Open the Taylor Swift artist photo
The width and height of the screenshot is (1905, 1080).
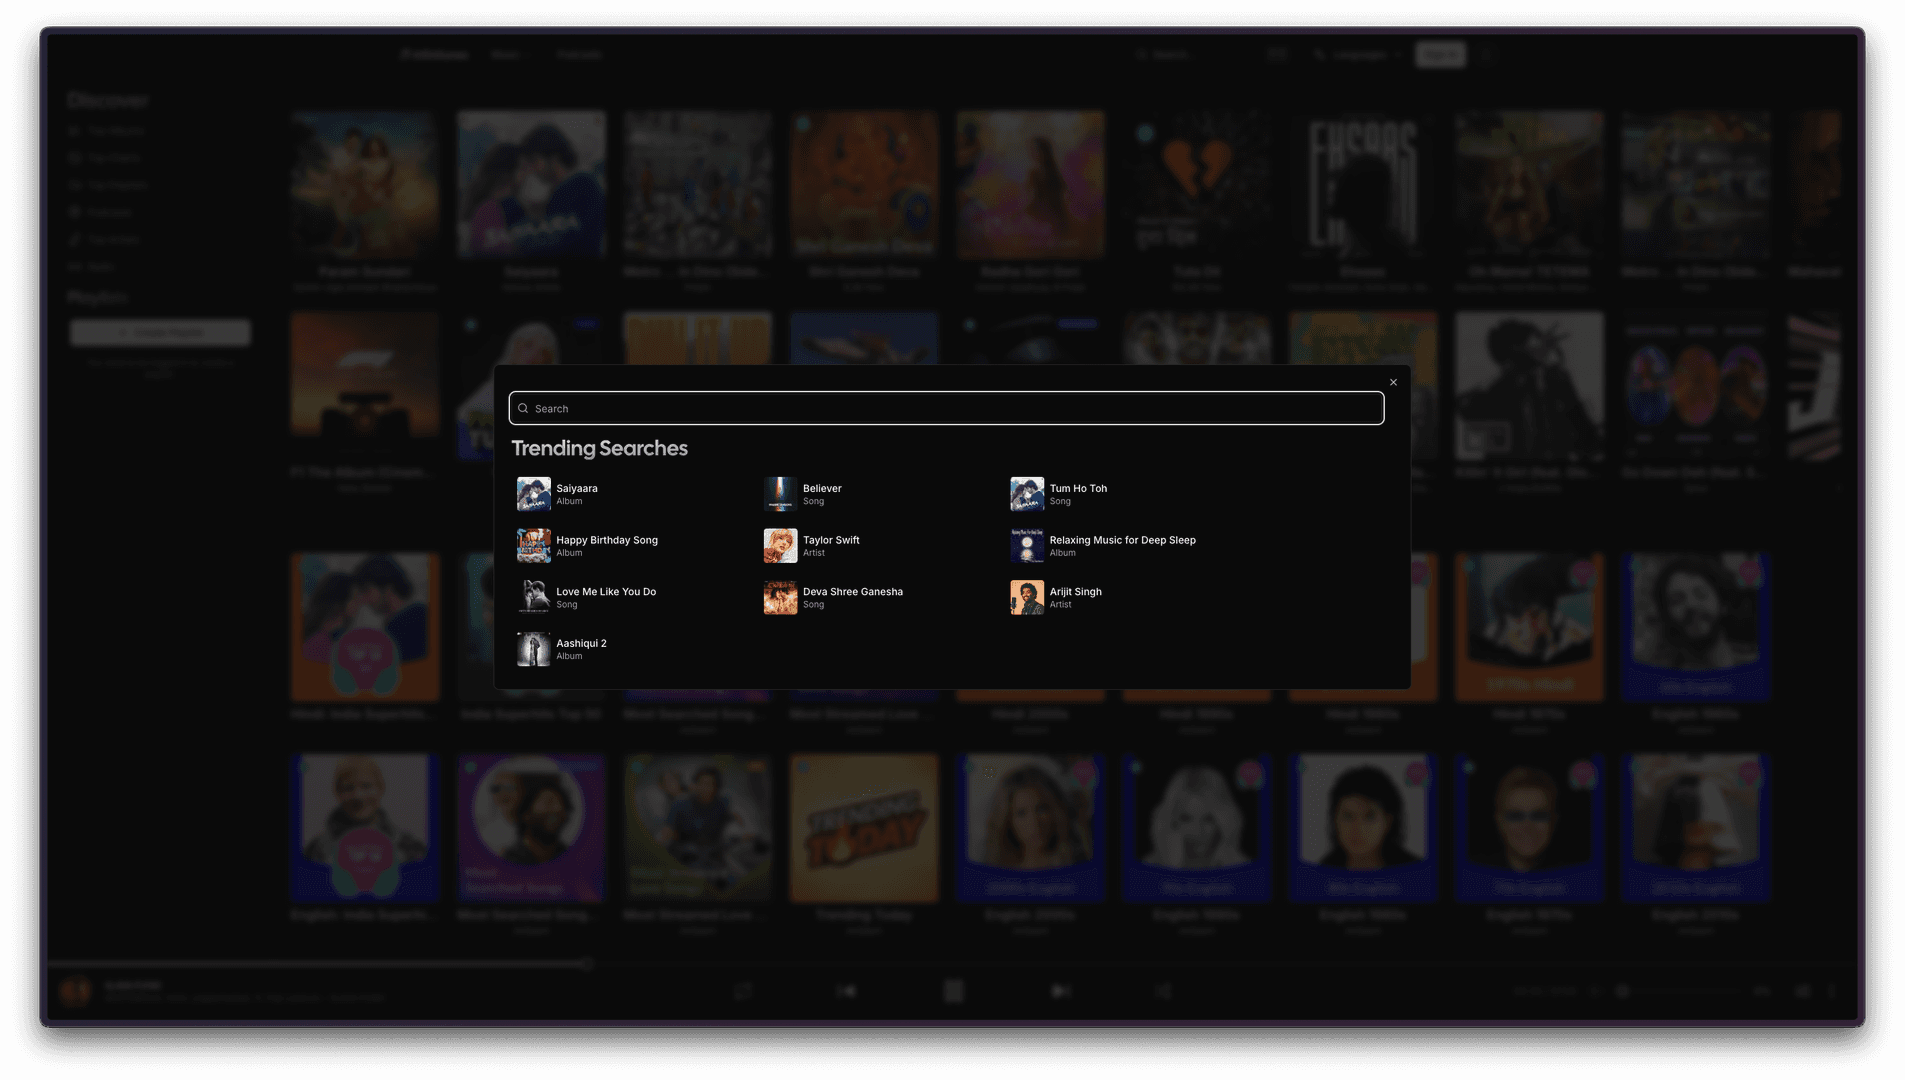coord(780,546)
